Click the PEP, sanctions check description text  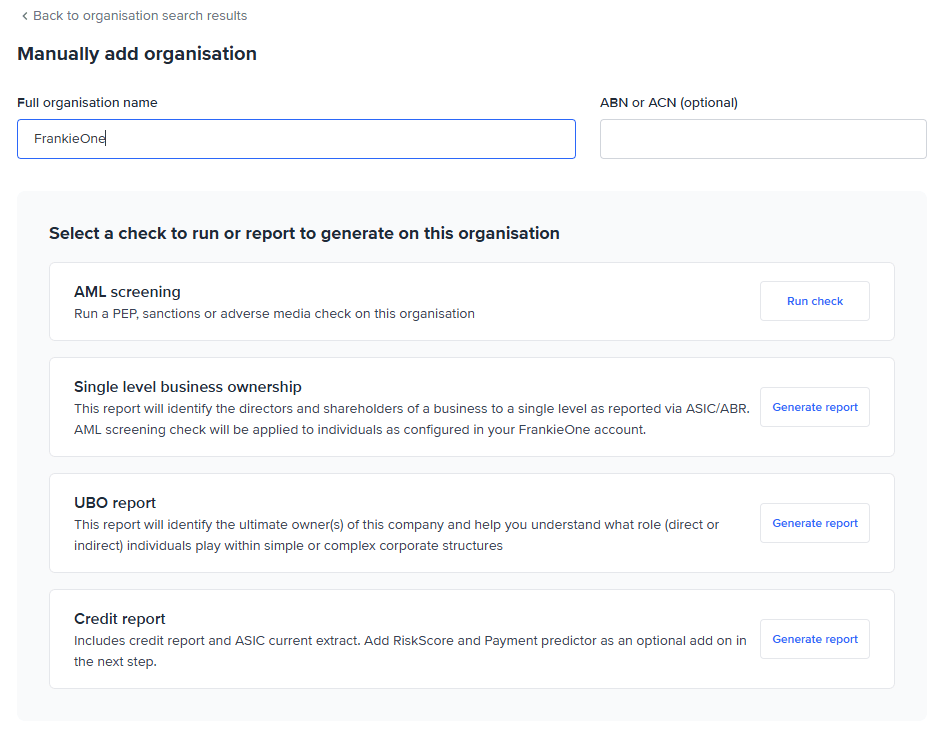pos(274,314)
